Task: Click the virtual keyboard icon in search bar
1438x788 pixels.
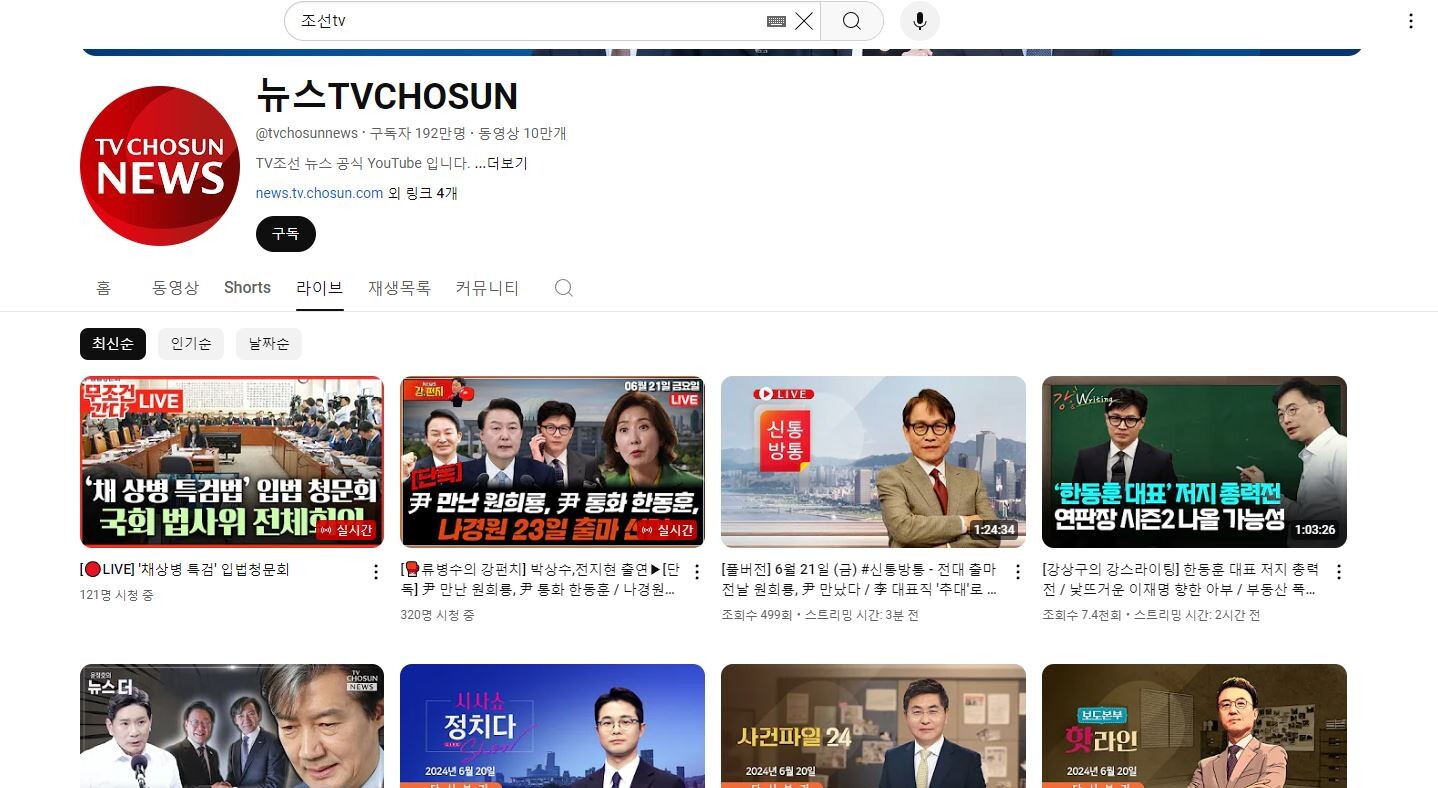Action: tap(776, 21)
